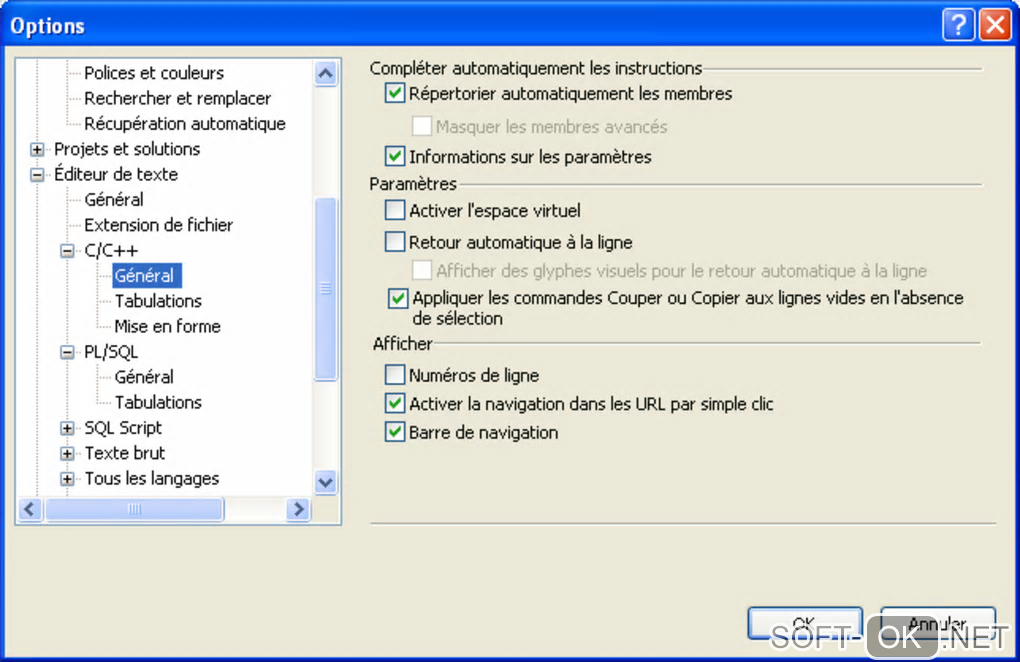
Task: Select Tabulations under C/C++
Action: click(158, 301)
